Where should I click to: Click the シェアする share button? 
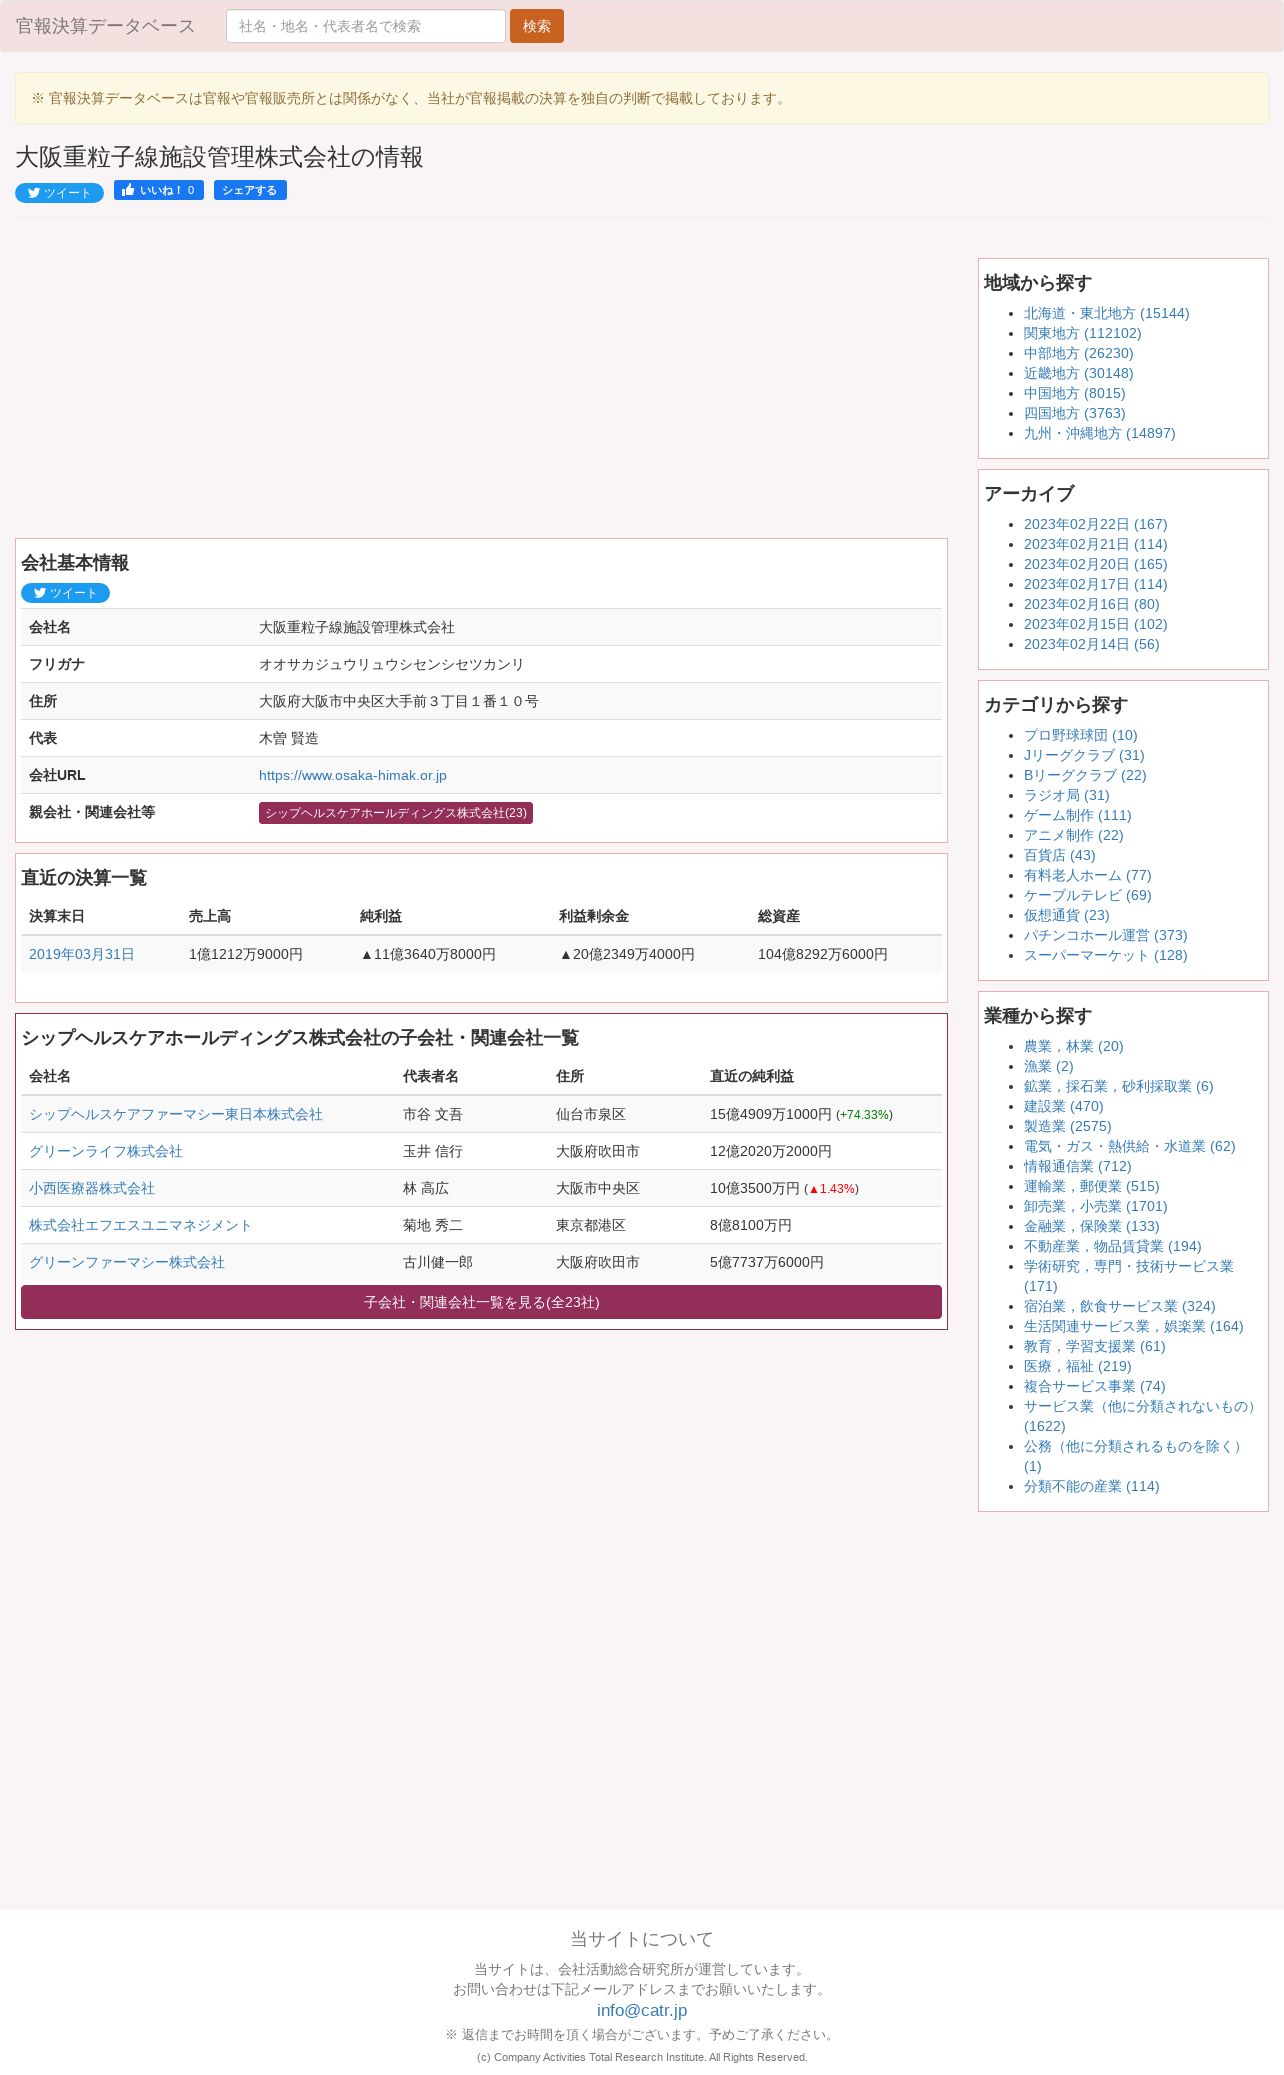pos(250,190)
